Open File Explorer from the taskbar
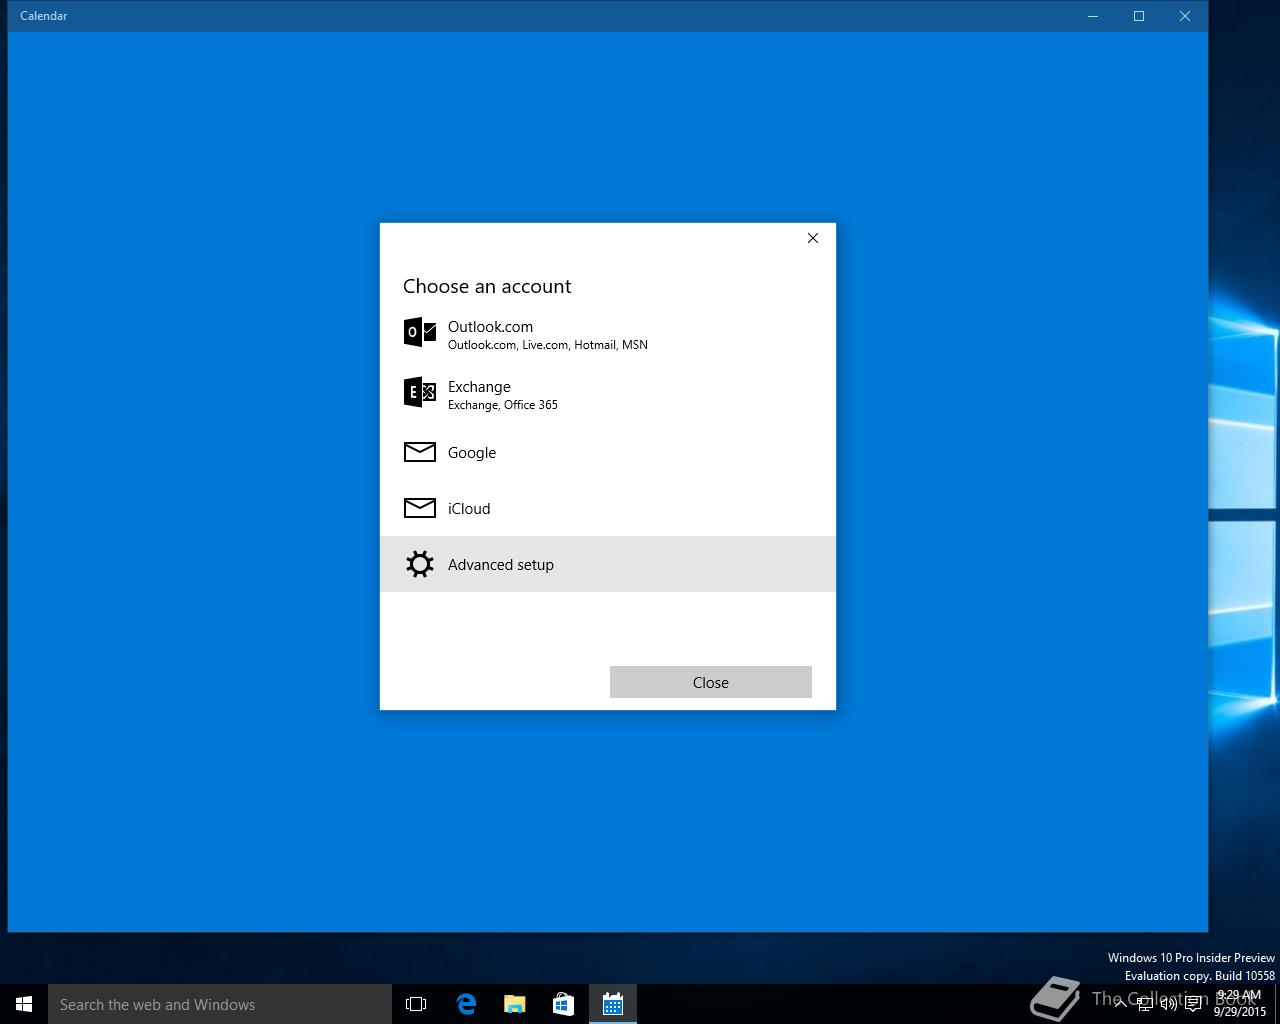The image size is (1280, 1024). click(x=515, y=1004)
